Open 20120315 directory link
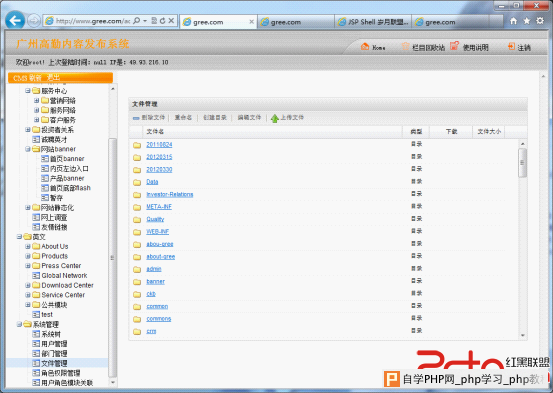553x393 pixels. (159, 157)
